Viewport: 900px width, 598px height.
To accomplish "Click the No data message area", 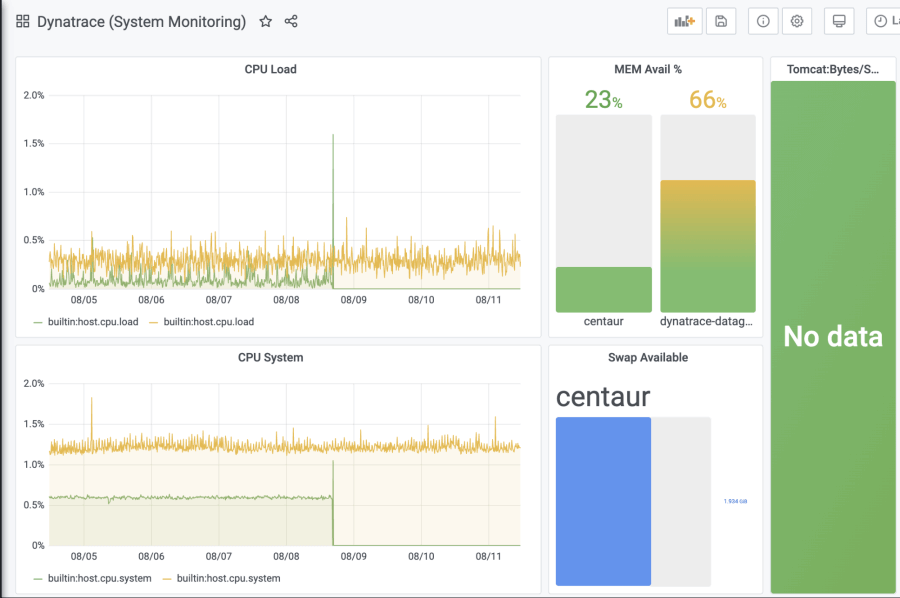I will pos(833,337).
